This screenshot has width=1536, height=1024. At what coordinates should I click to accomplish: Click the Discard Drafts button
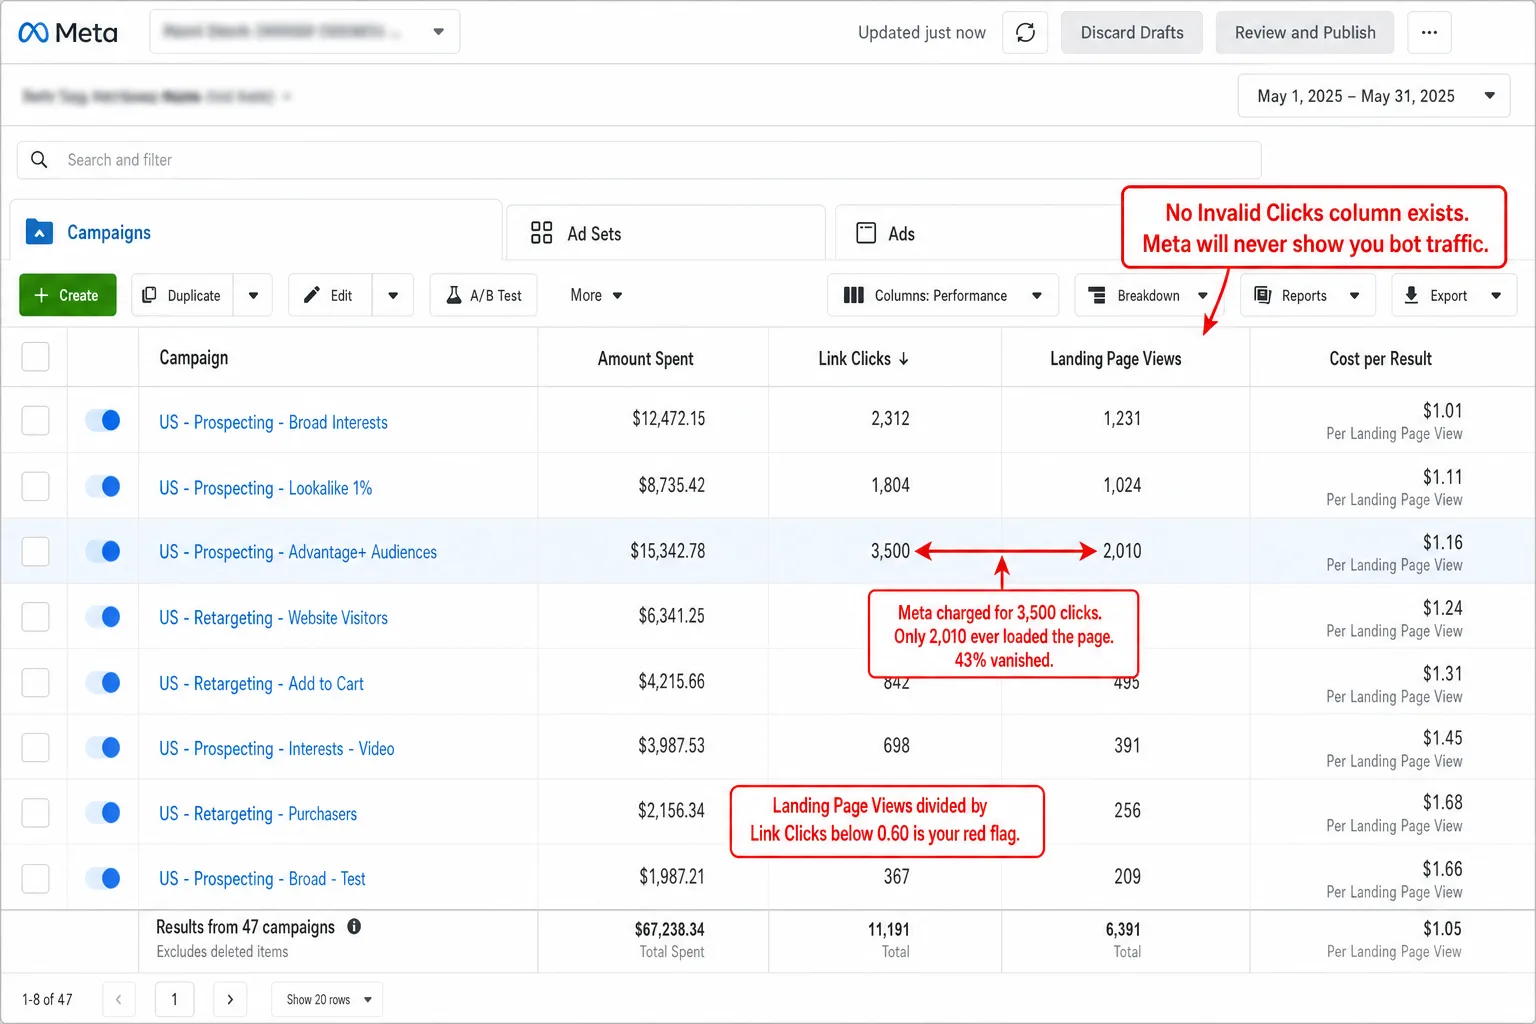1132,33
